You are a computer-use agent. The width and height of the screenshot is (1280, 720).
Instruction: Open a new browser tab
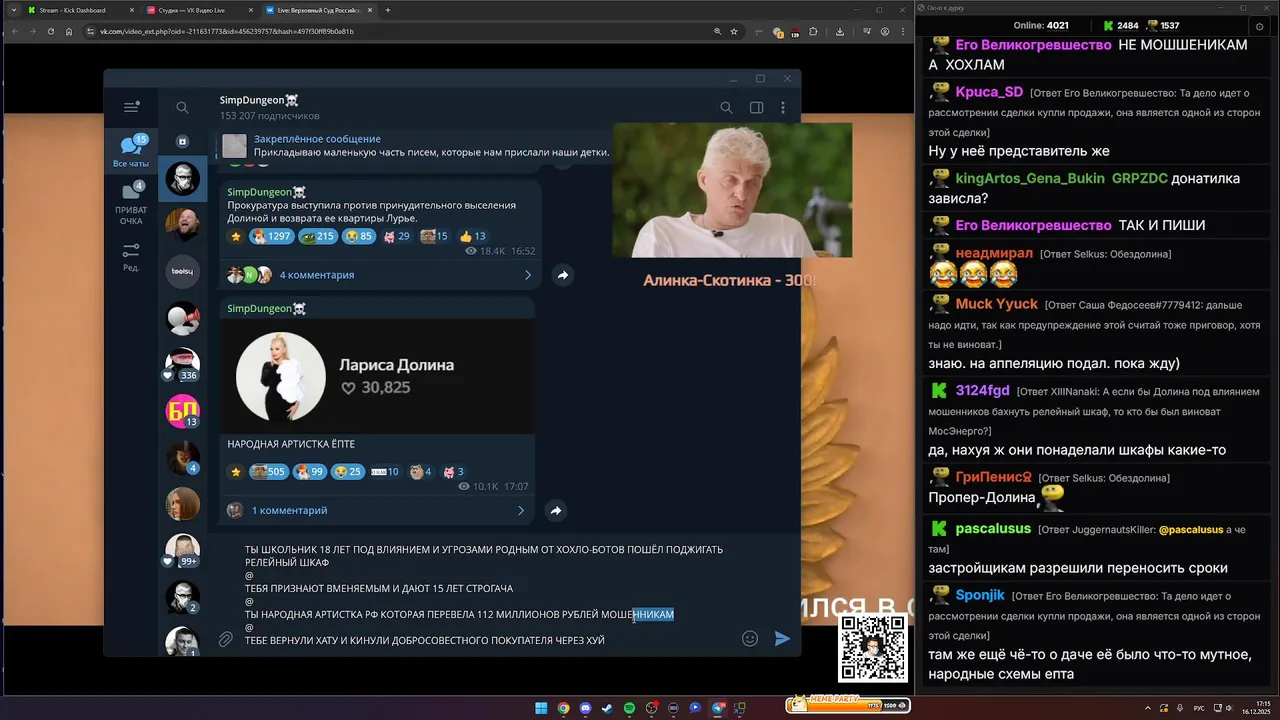(388, 10)
